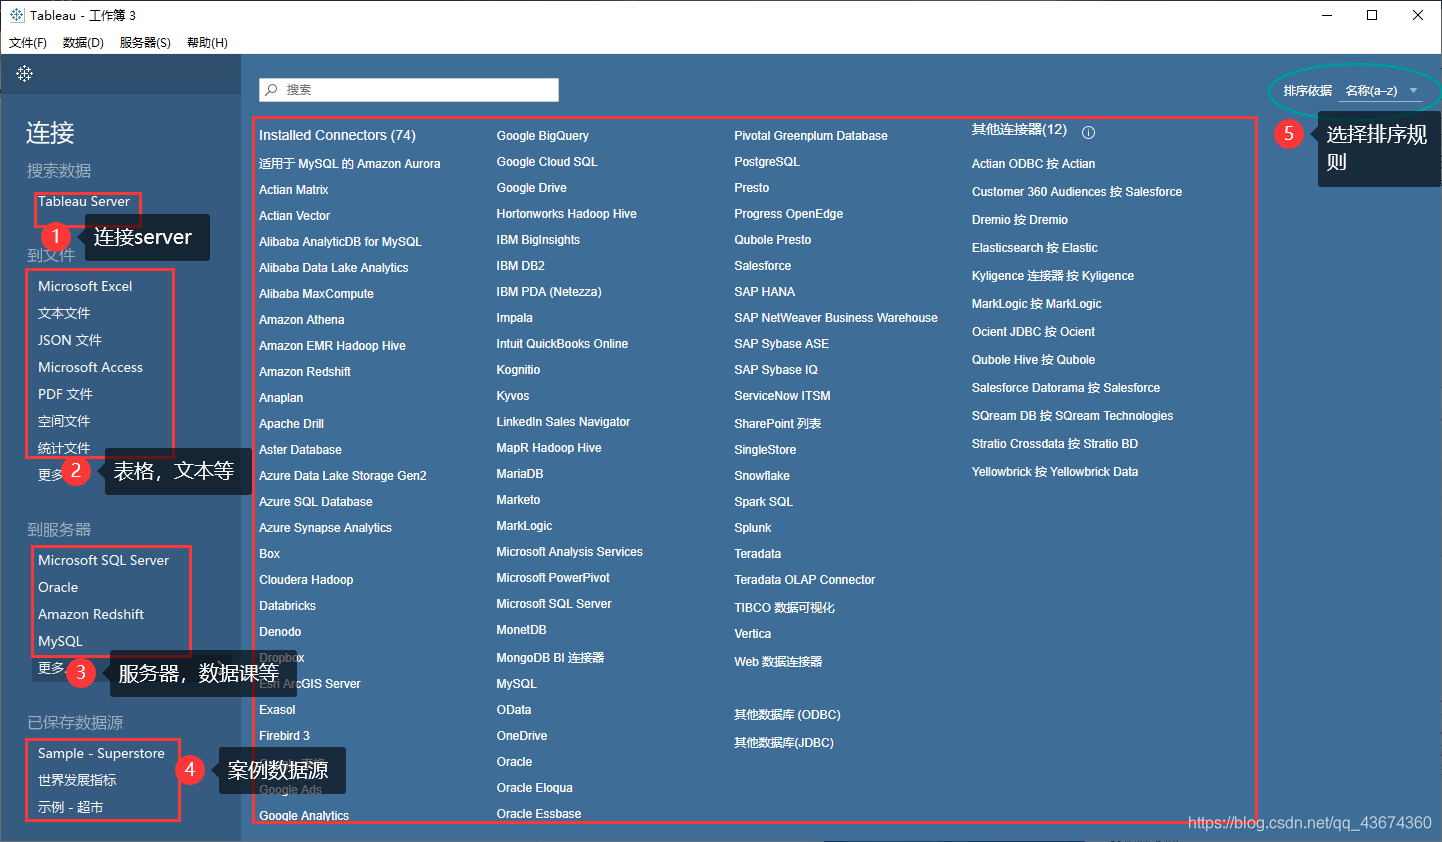Choose Pivotal Greenplum Database connector
This screenshot has width=1442, height=842.
pos(811,136)
